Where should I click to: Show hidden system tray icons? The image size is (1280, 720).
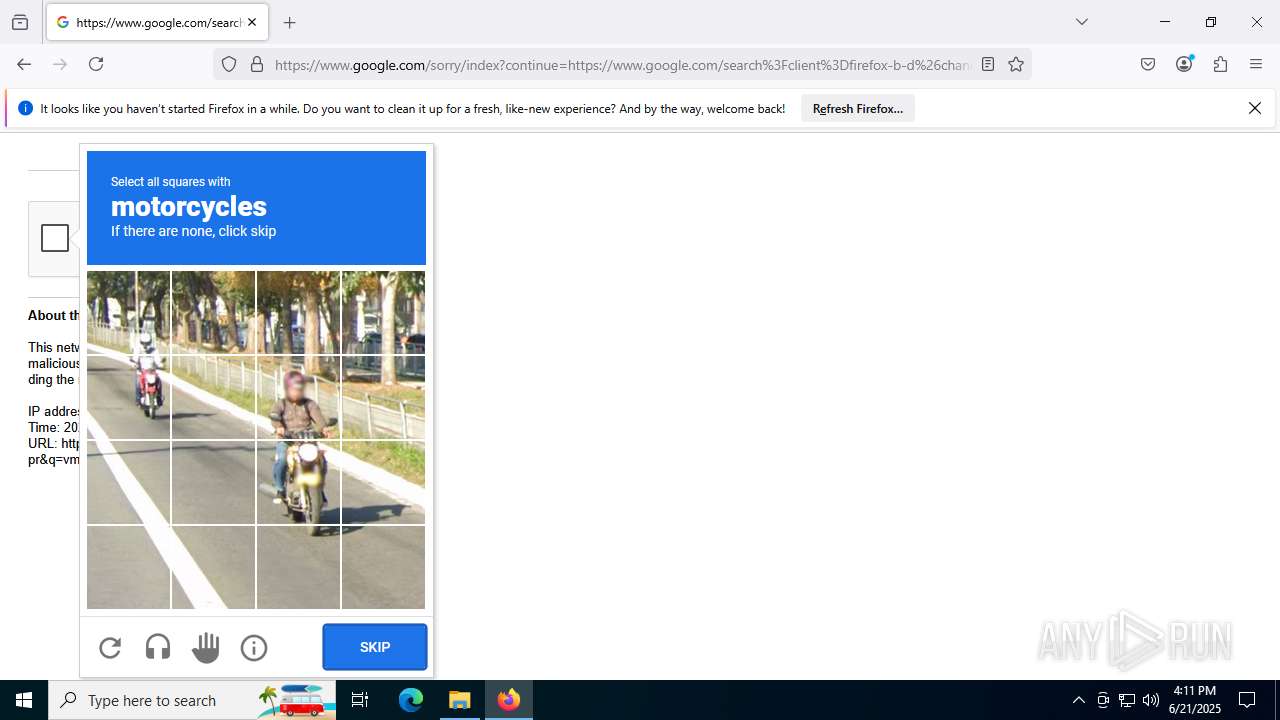click(1078, 700)
